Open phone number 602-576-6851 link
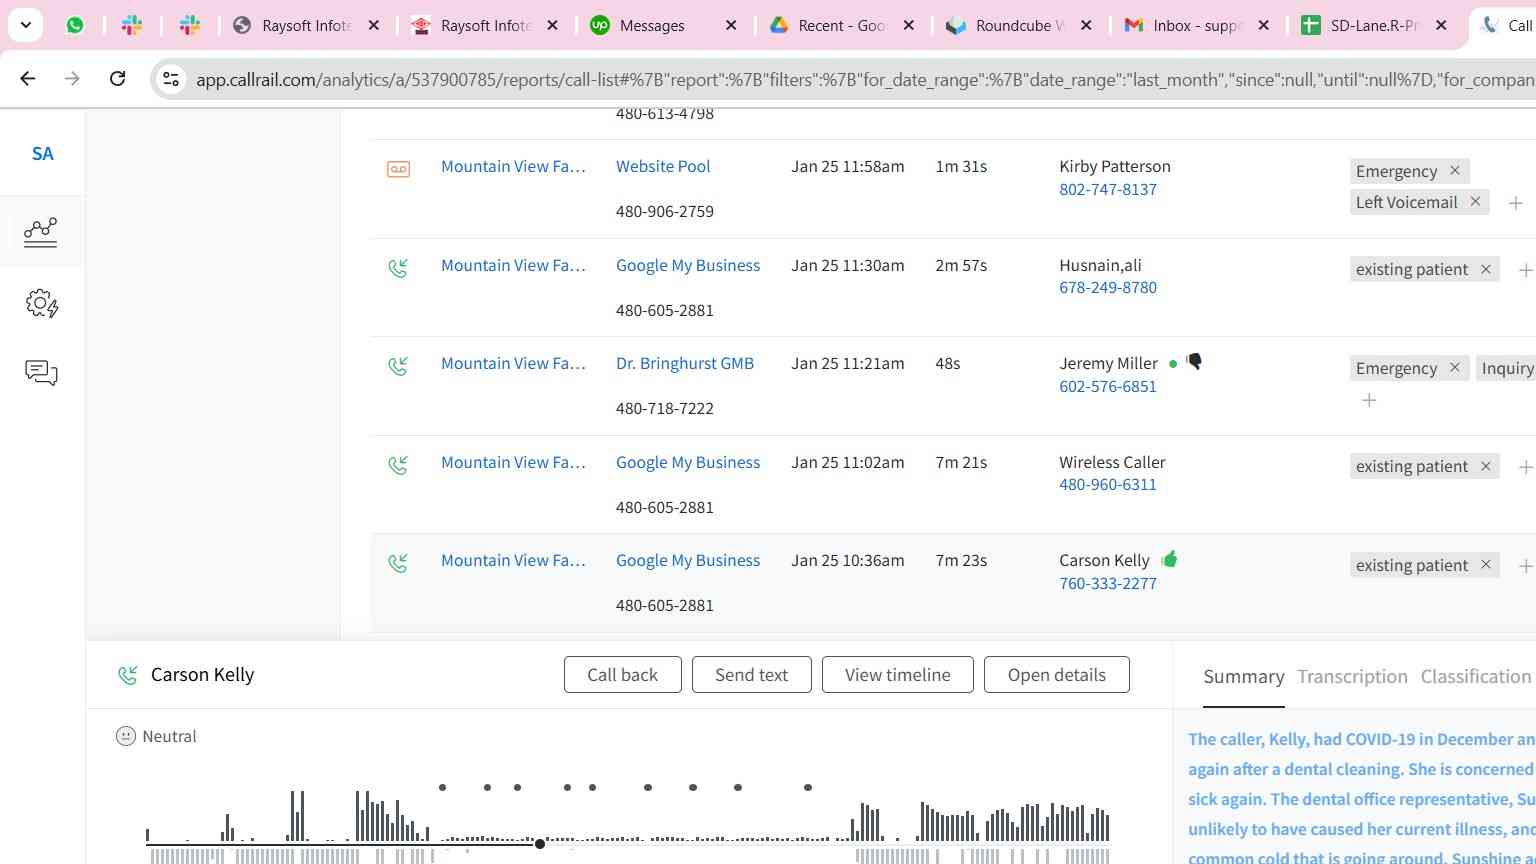This screenshot has height=864, width=1536. [x=1108, y=386]
